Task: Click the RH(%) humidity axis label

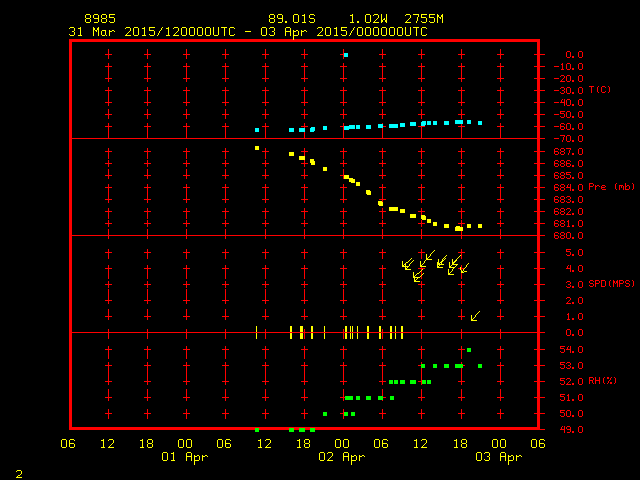Action: pos(602,381)
